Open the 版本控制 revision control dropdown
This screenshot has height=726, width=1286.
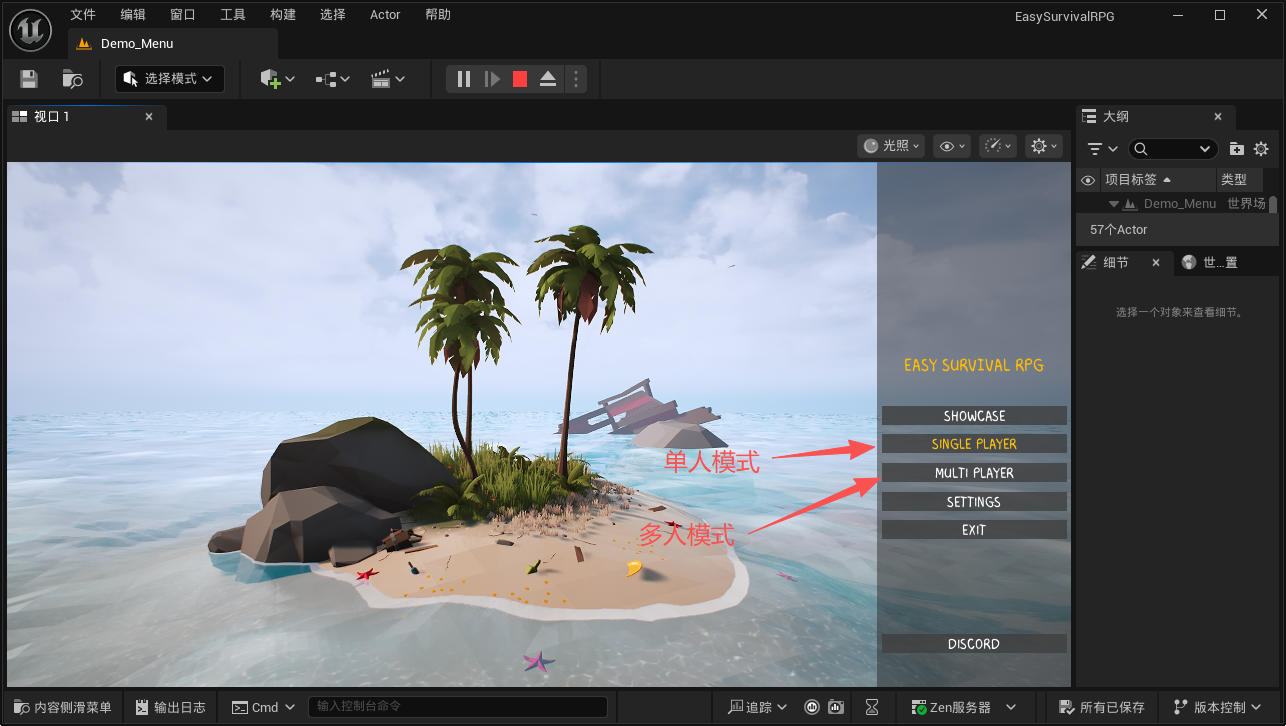(x=1219, y=707)
